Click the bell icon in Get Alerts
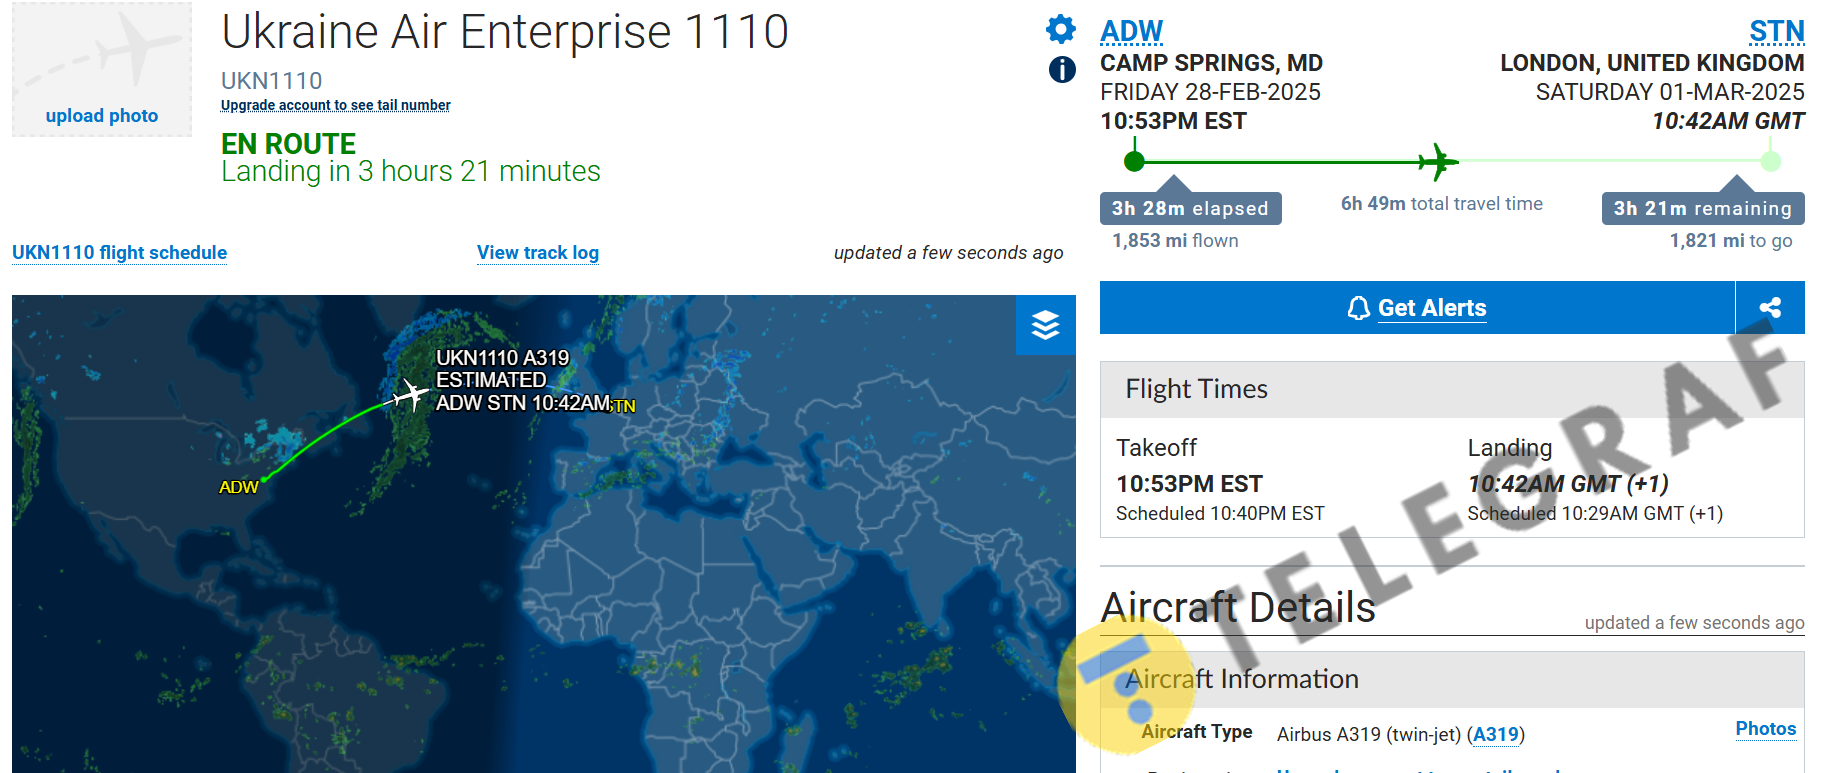 1358,308
